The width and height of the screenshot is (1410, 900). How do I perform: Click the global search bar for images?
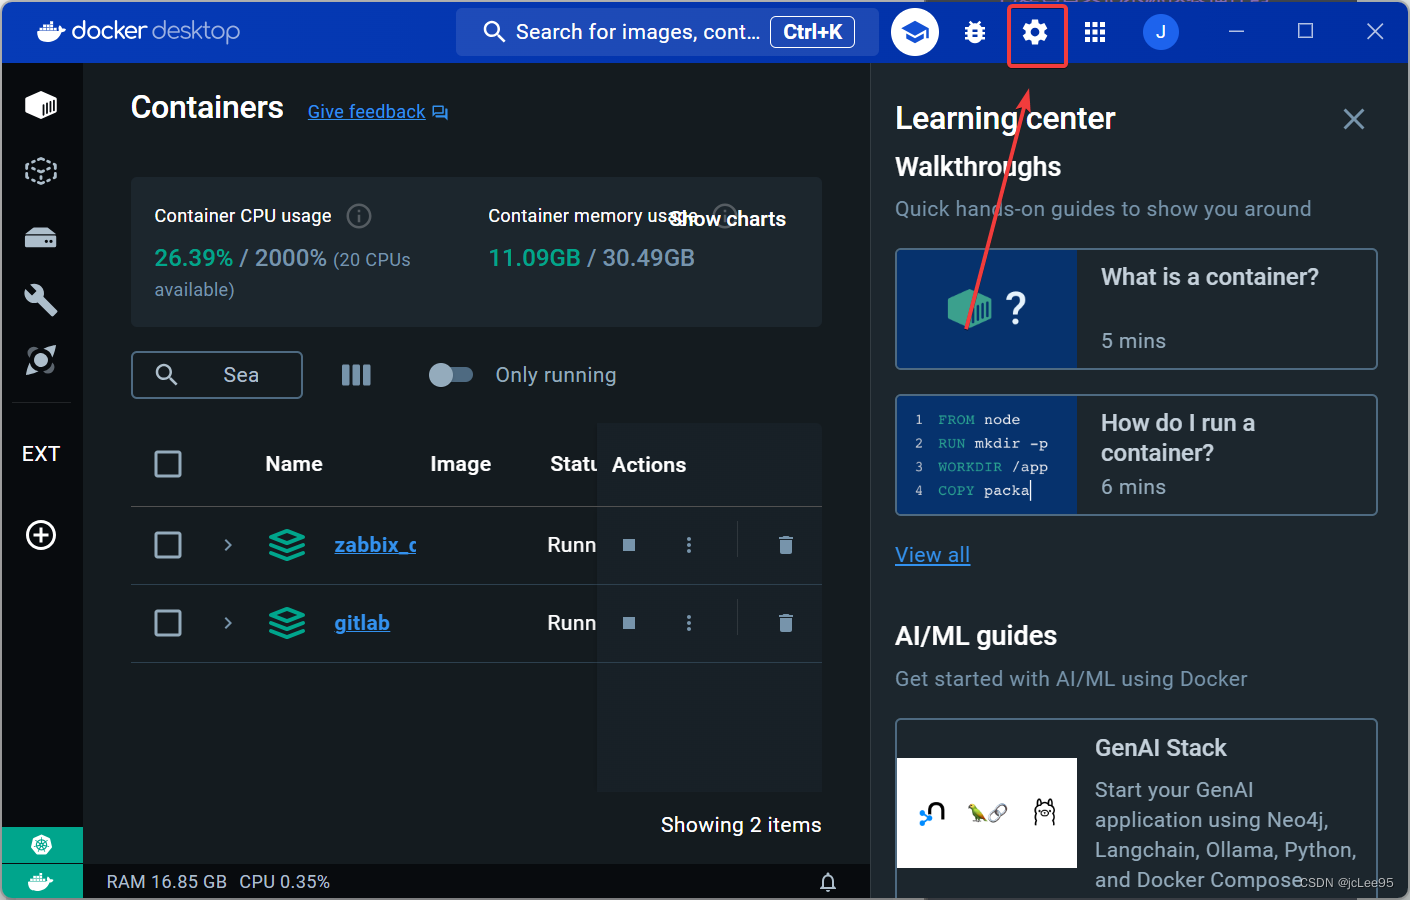(667, 32)
